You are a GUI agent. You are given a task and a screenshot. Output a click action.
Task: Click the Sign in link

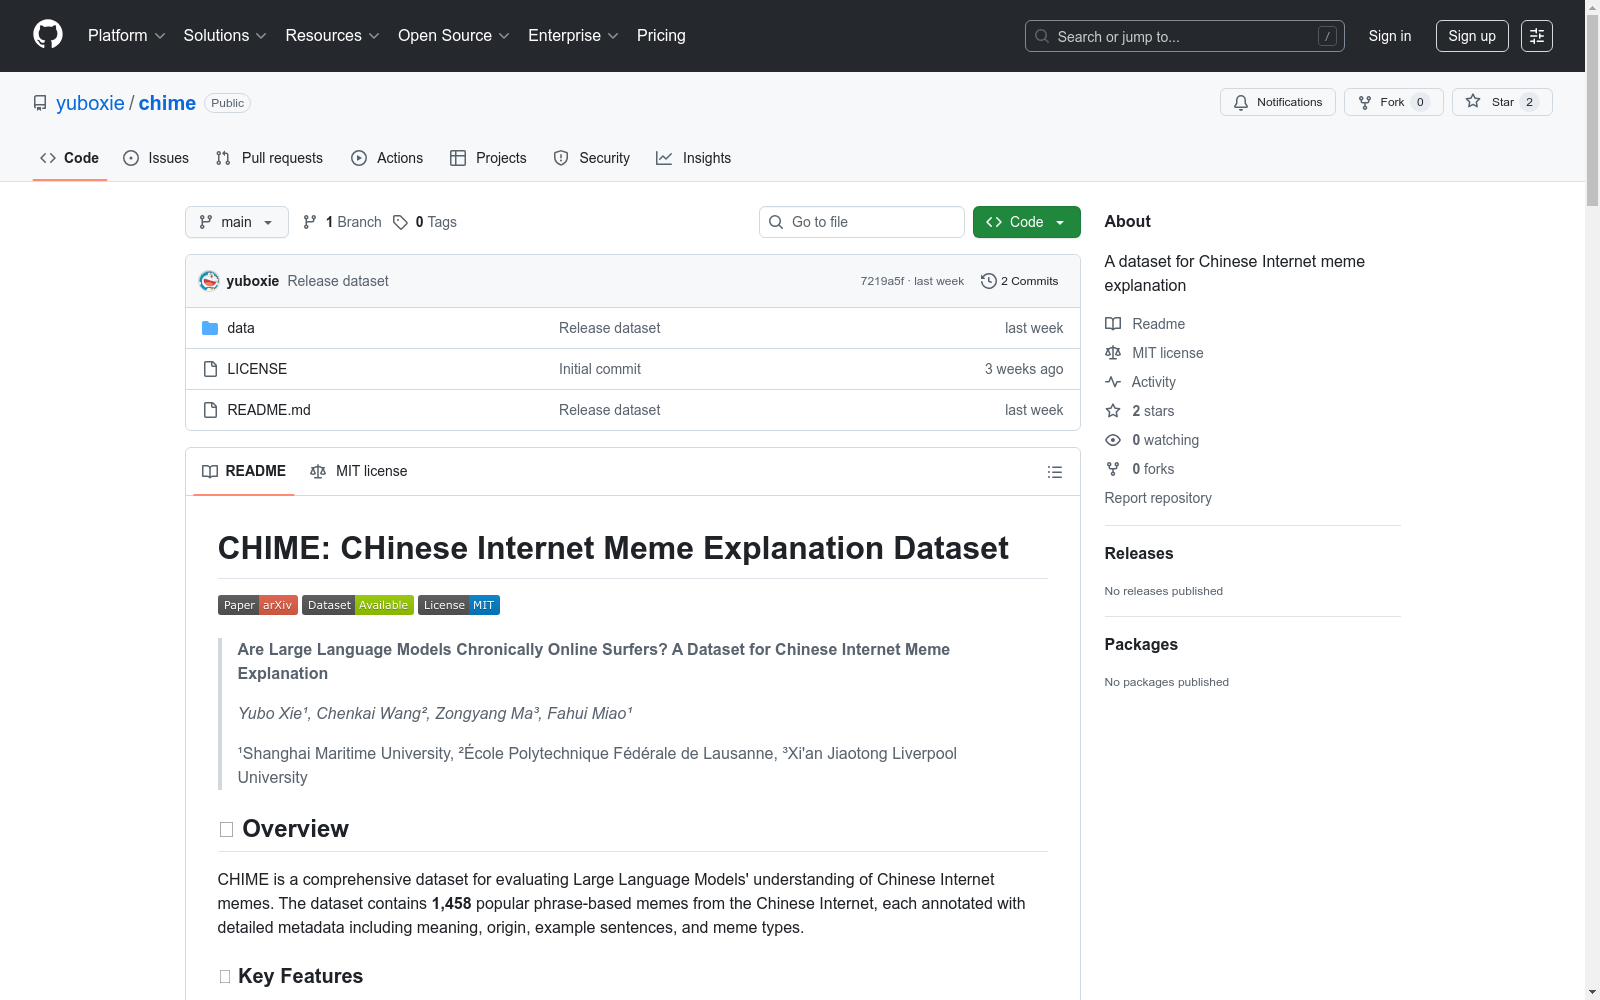[x=1390, y=36]
